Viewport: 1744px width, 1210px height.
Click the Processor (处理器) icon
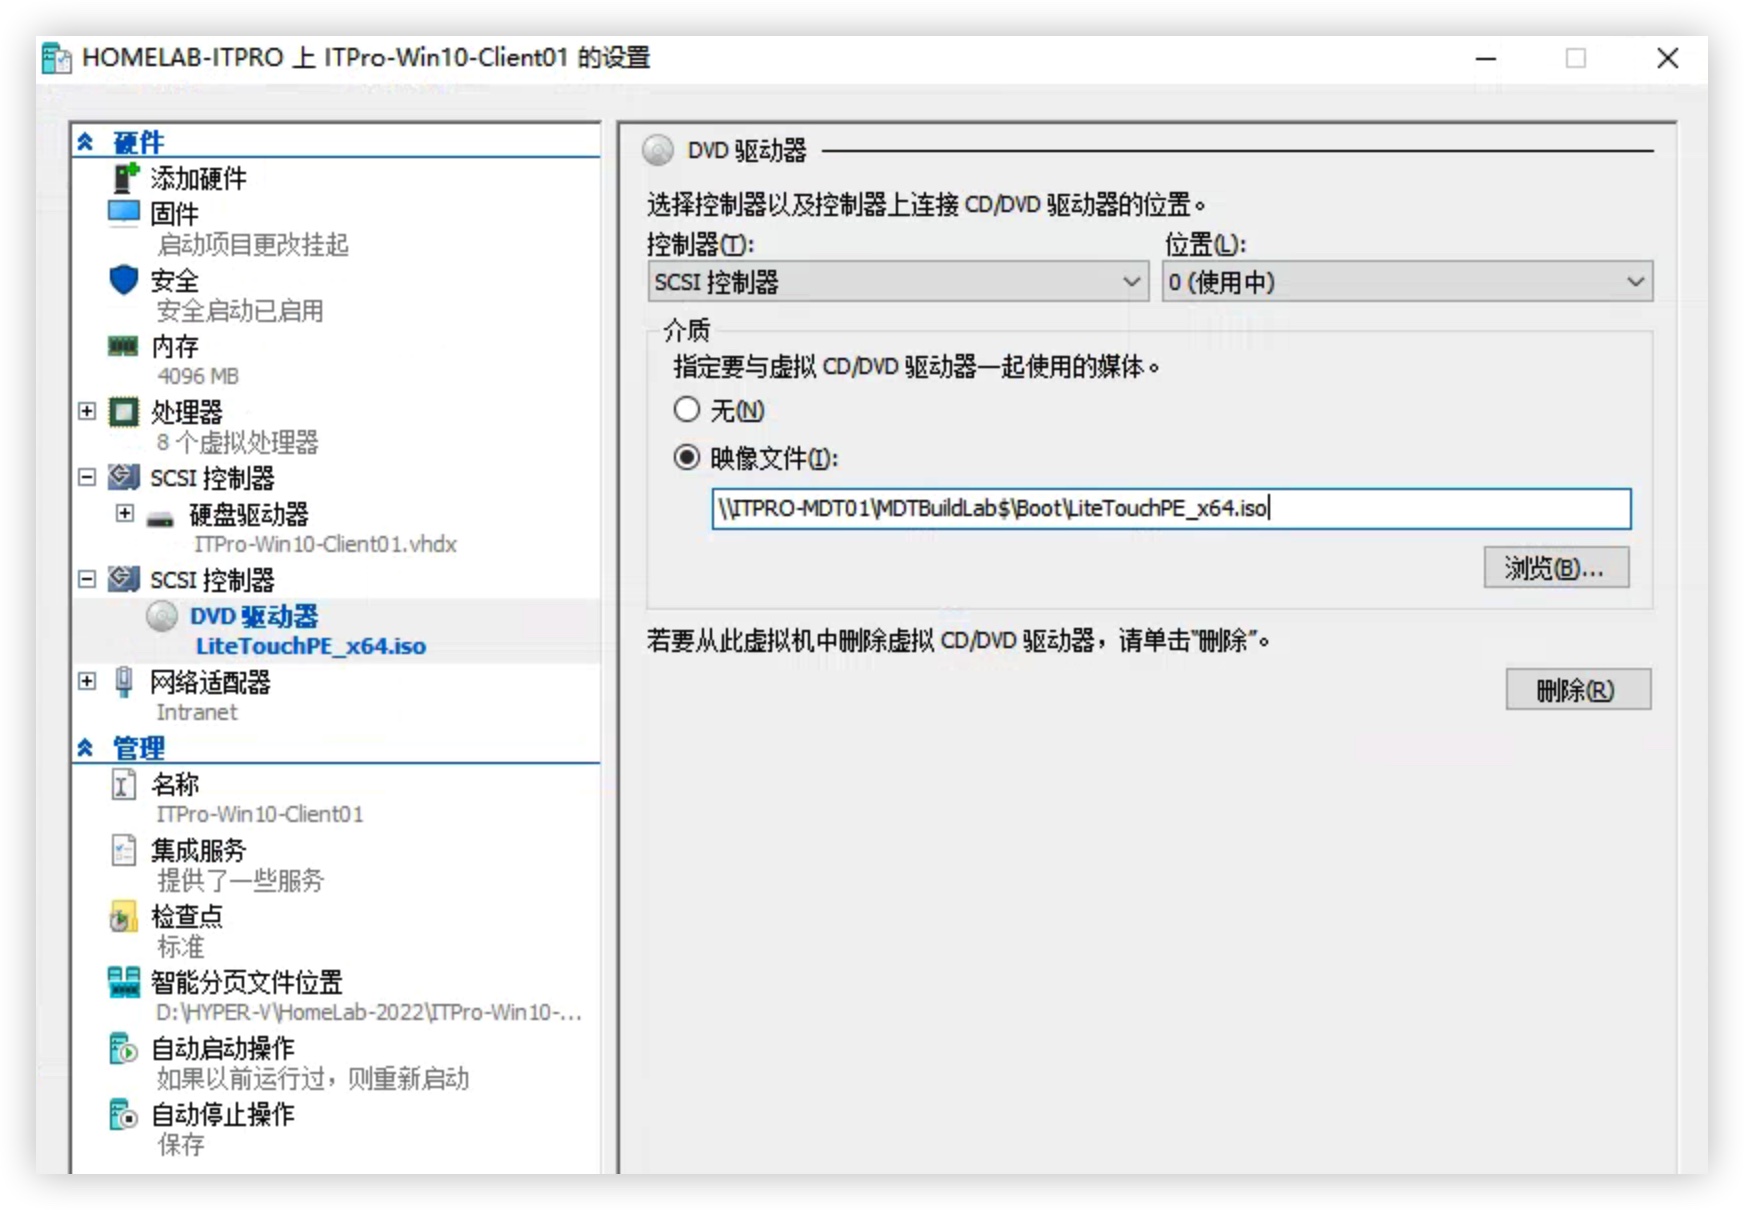coord(124,412)
